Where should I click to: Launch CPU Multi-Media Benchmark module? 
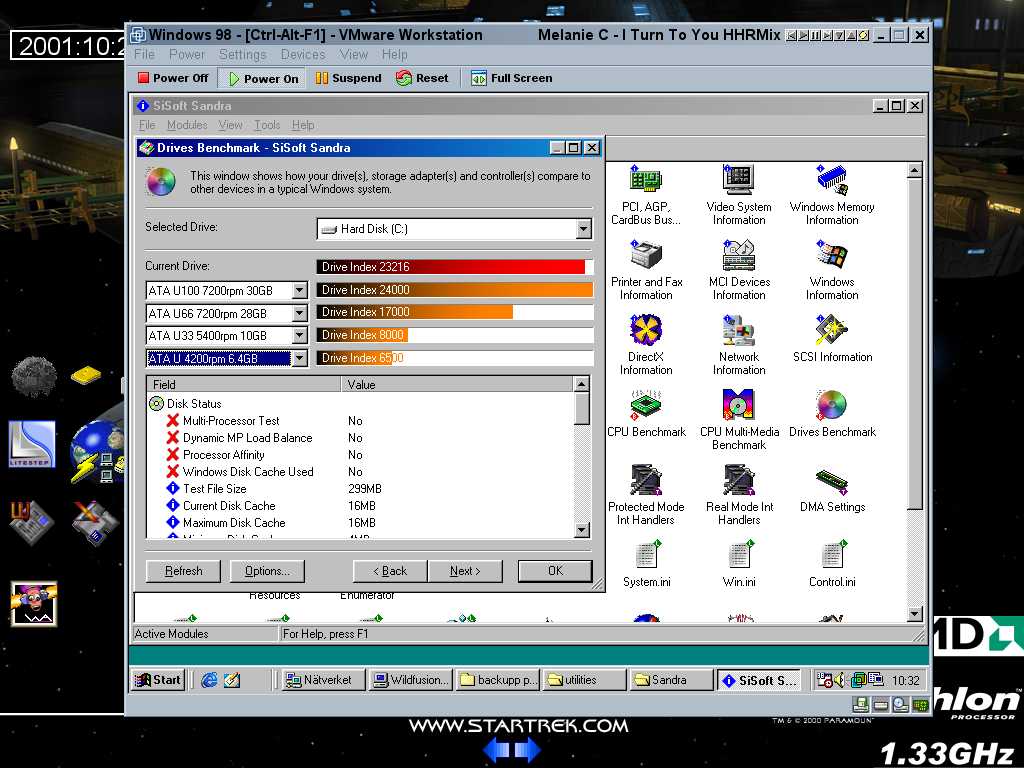[x=739, y=405]
